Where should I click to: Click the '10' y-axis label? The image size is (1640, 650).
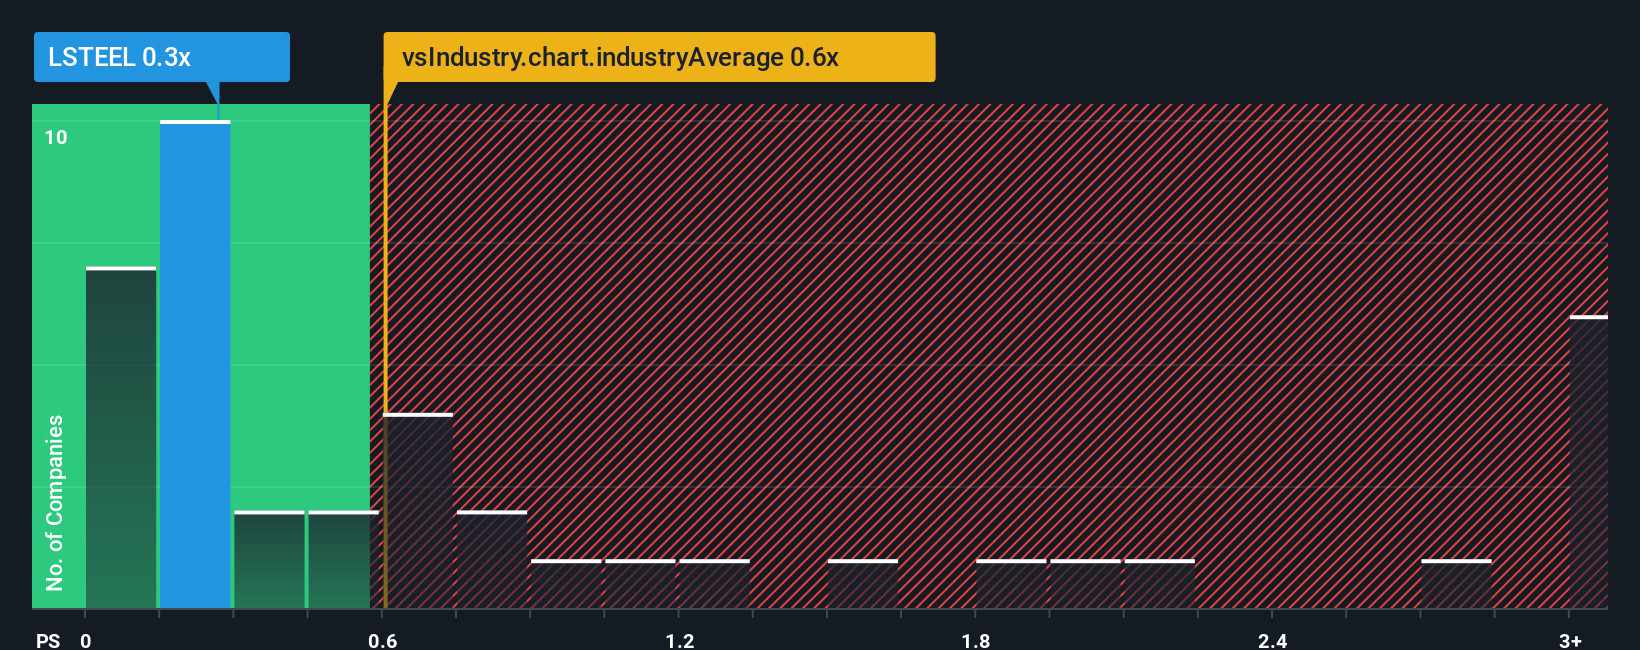pos(56,137)
